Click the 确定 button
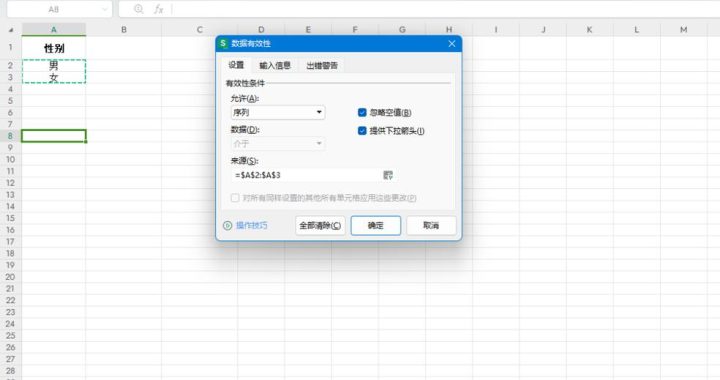The image size is (720, 380). (x=376, y=225)
